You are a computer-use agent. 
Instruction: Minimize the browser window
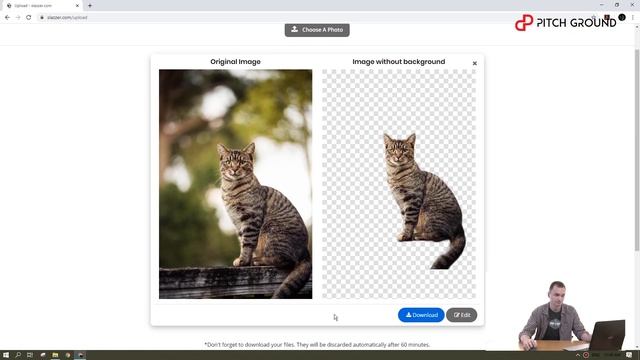(602, 5)
